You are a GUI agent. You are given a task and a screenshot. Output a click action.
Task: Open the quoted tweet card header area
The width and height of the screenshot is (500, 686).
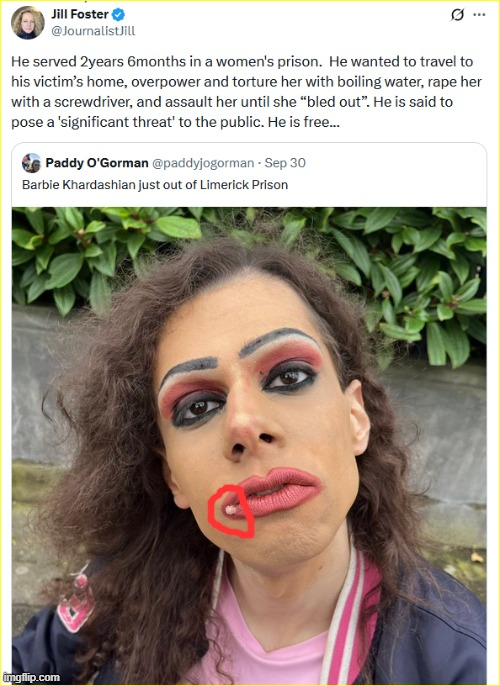249,174
